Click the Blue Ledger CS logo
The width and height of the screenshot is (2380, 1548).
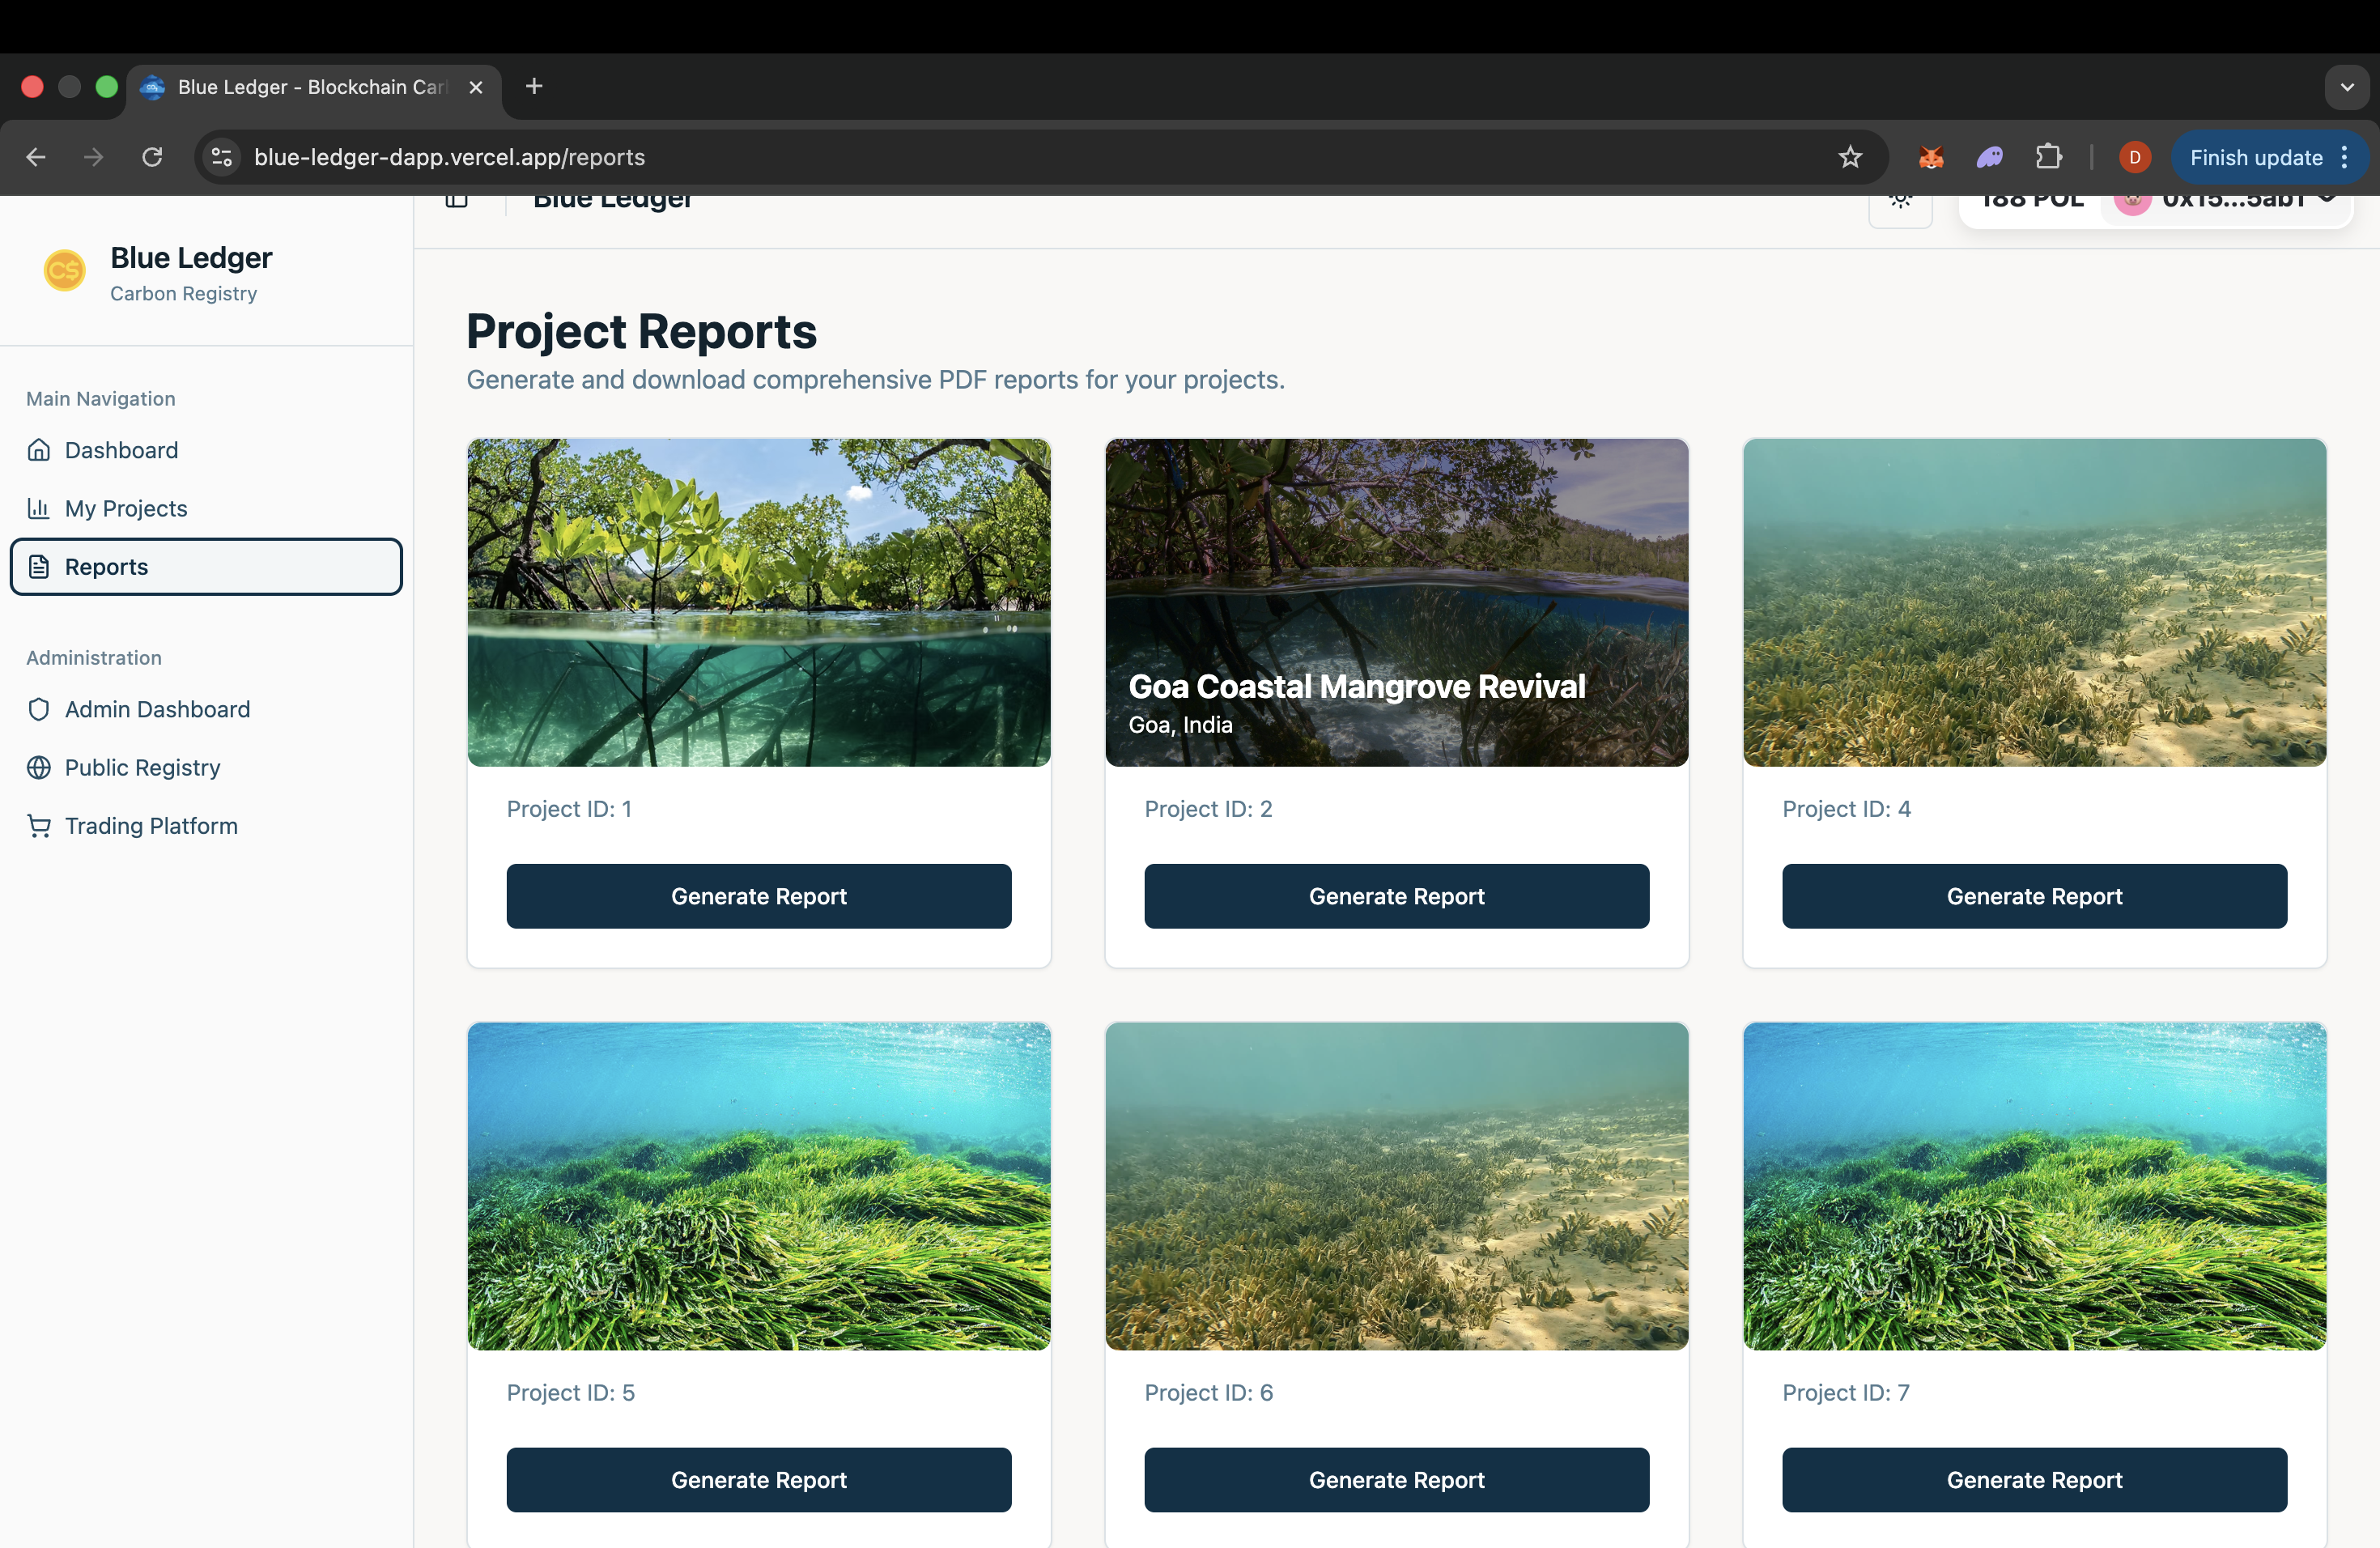[x=64, y=270]
